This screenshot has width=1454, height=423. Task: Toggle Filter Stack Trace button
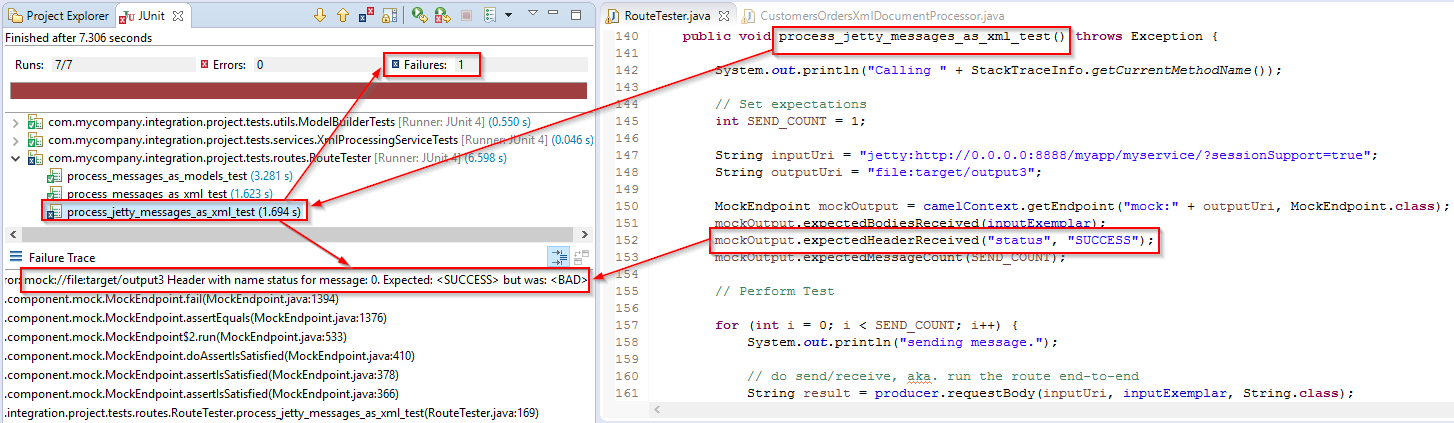[561, 257]
